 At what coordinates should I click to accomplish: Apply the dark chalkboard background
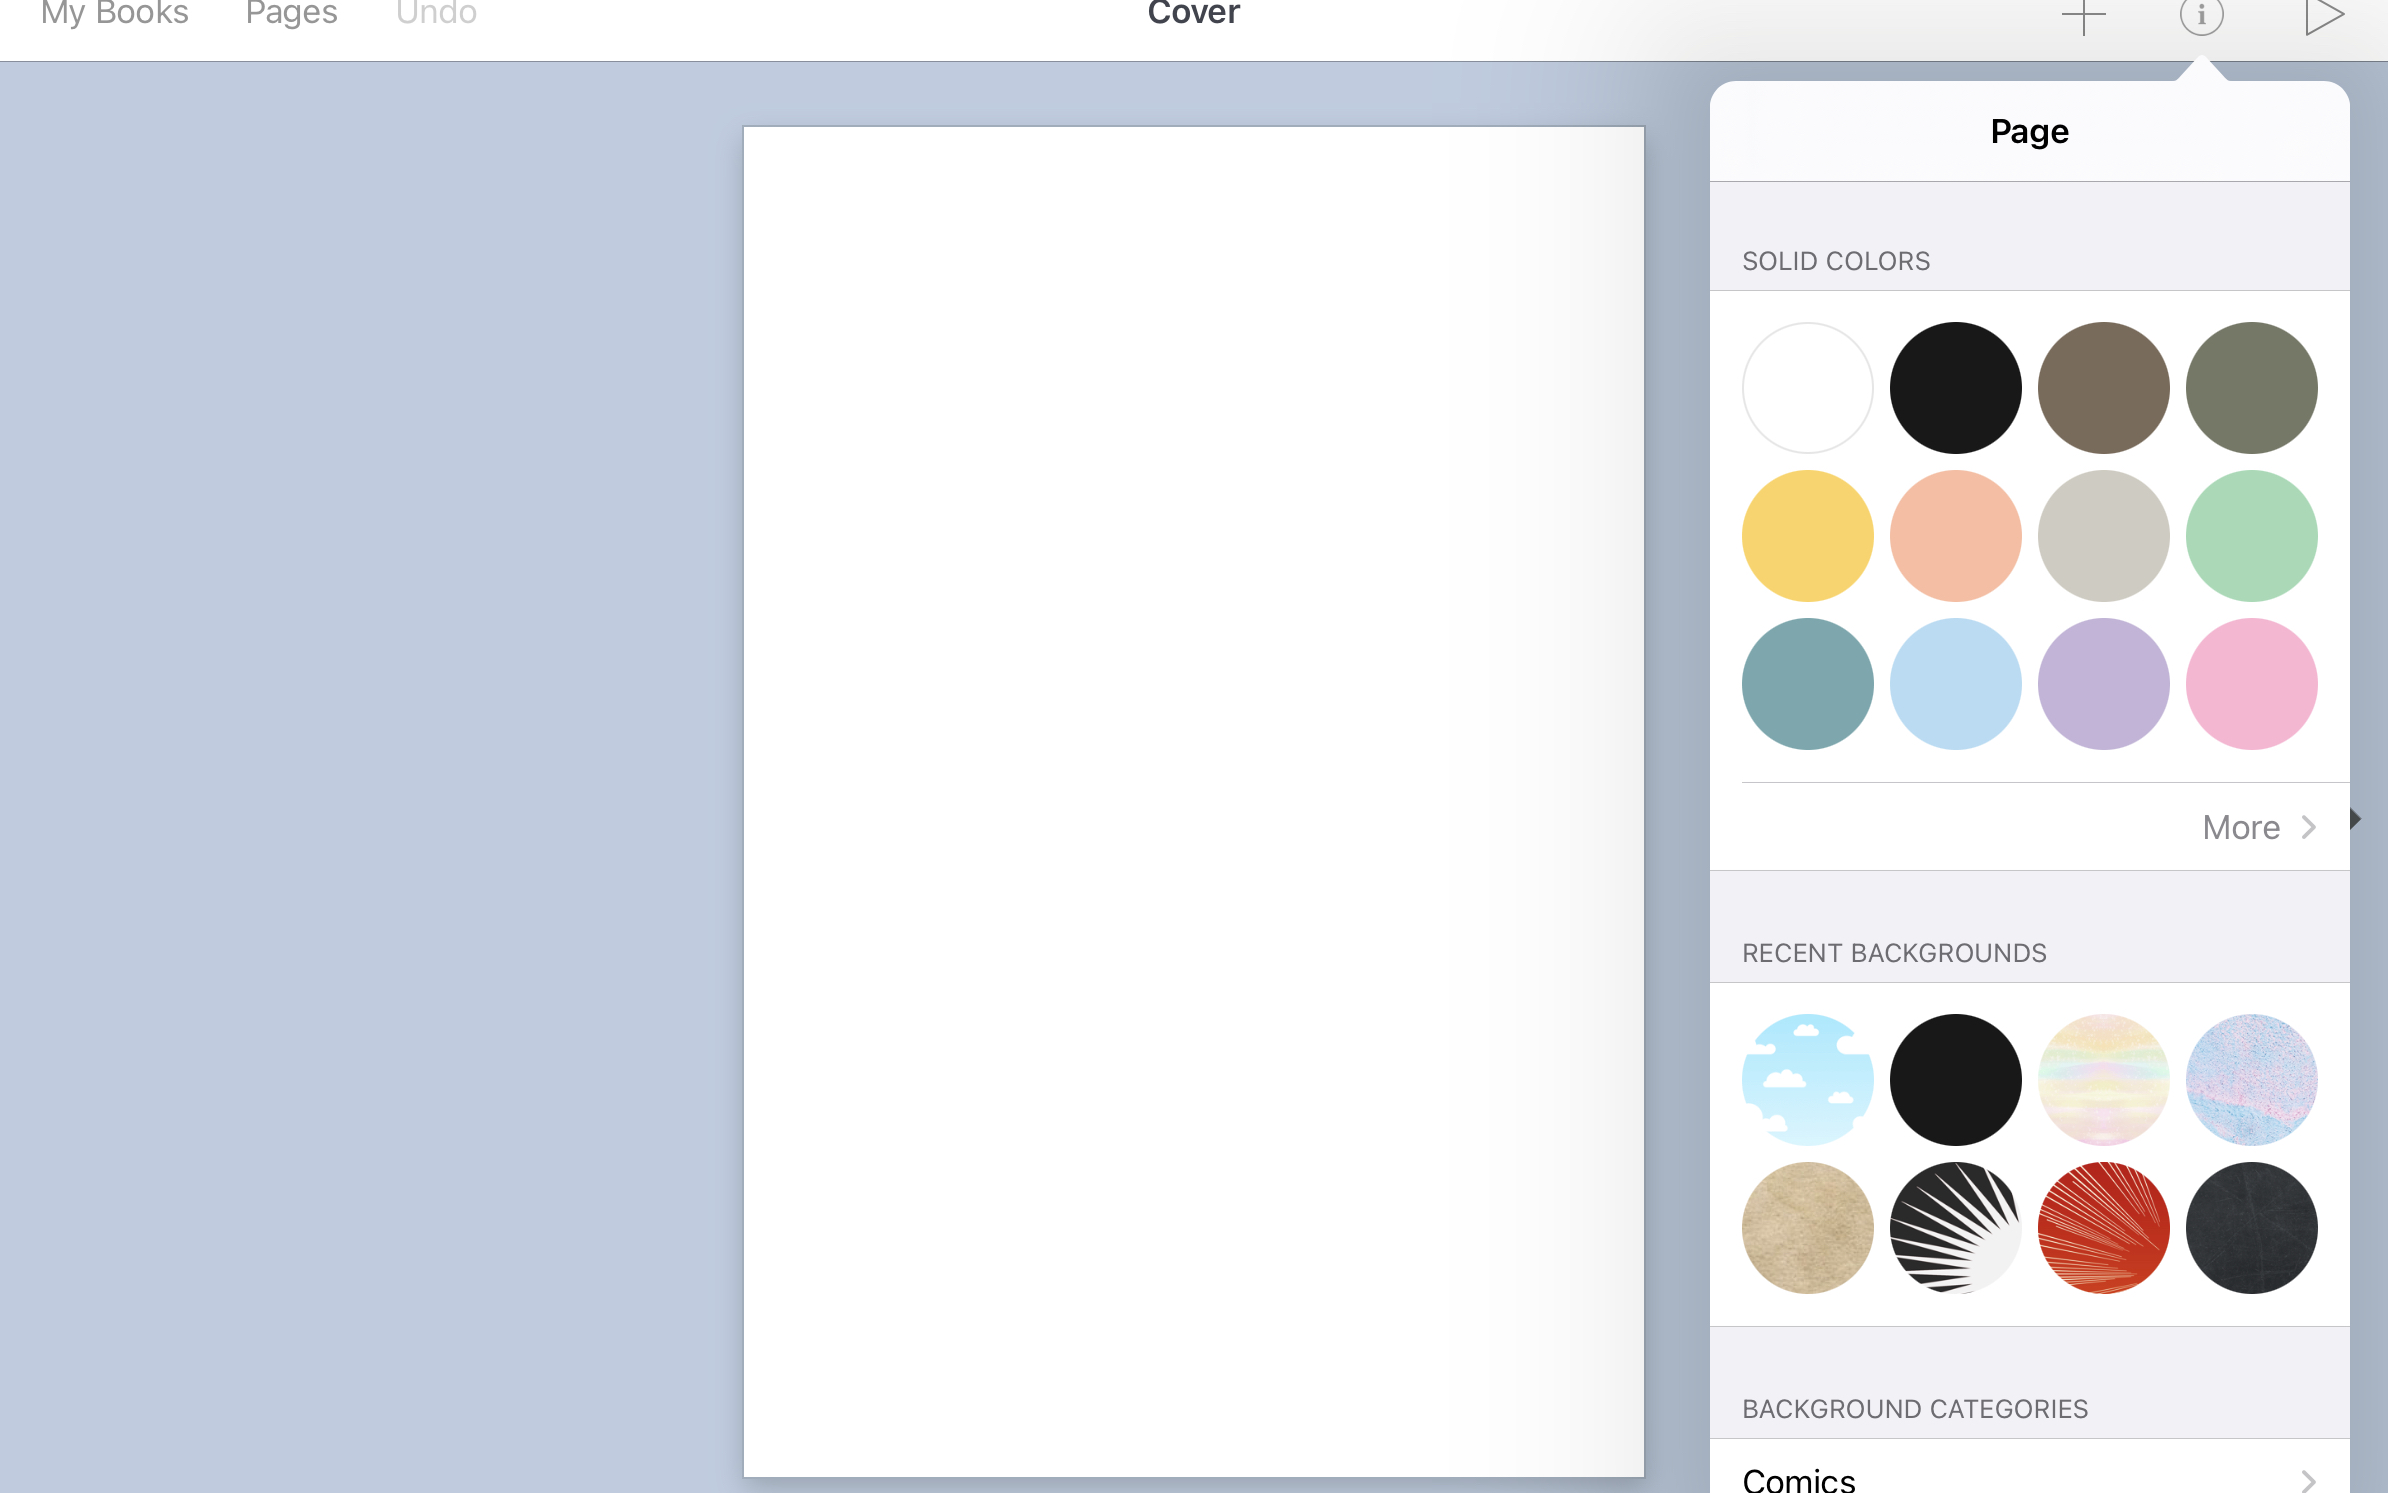[x=2251, y=1228]
